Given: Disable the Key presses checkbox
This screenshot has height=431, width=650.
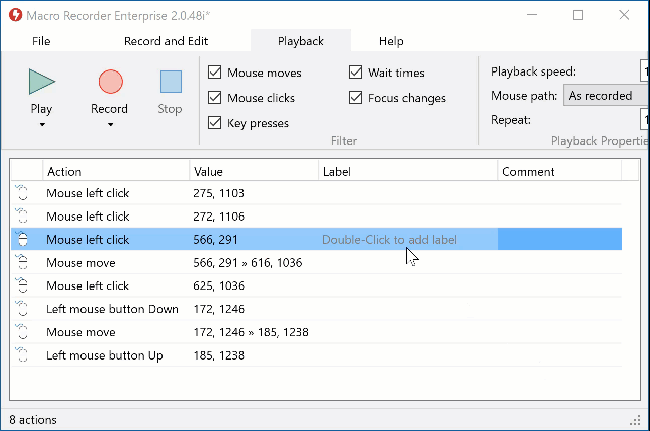Looking at the screenshot, I should (x=215, y=123).
